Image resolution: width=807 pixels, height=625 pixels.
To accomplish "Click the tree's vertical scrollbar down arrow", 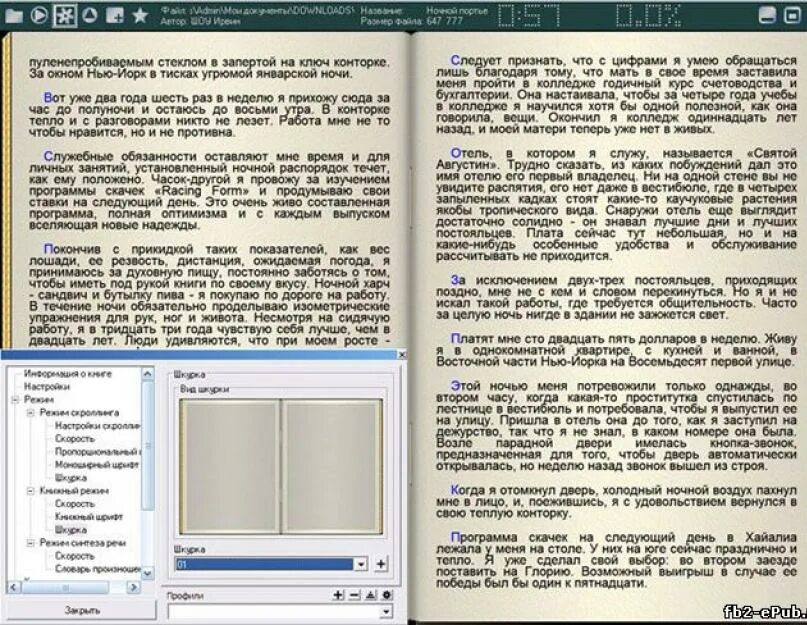I will point(147,573).
